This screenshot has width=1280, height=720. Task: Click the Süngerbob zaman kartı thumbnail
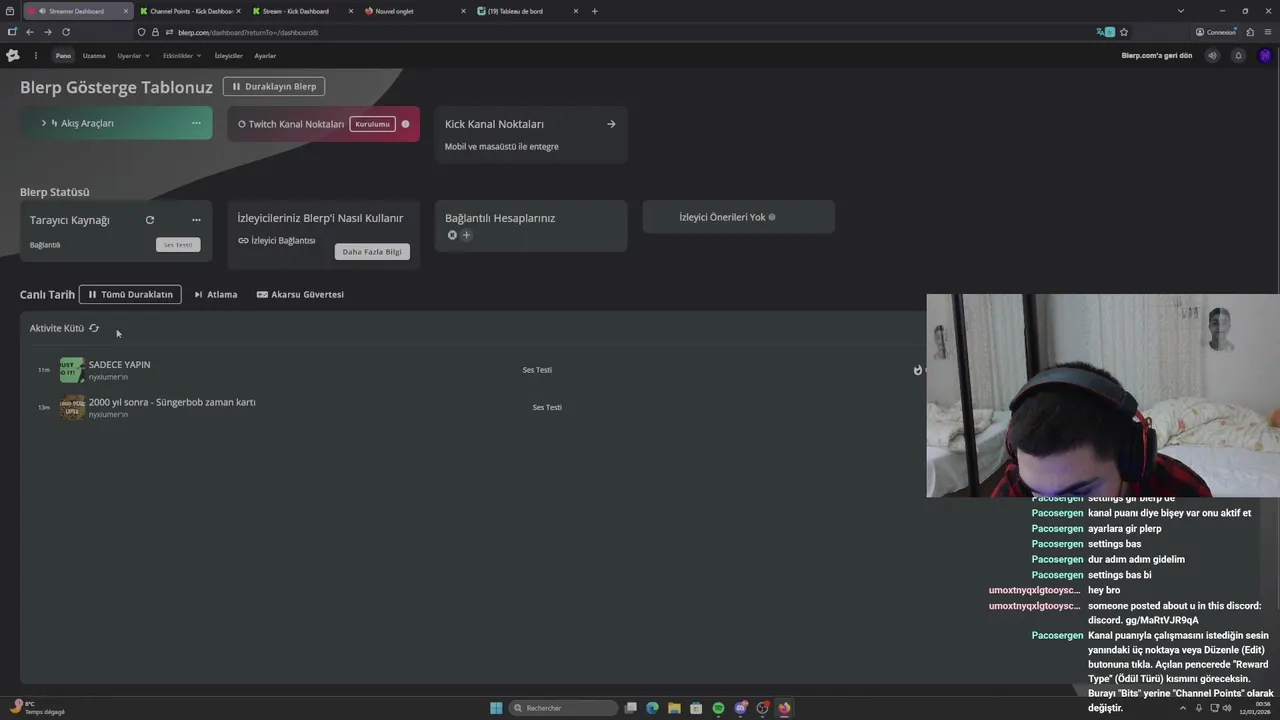[71, 407]
